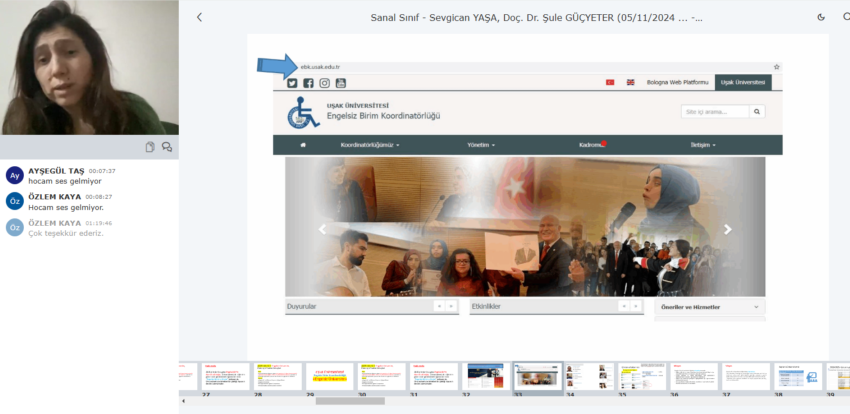The image size is (850, 414).
Task: Click the YouTube icon on the slide
Action: pos(340,83)
